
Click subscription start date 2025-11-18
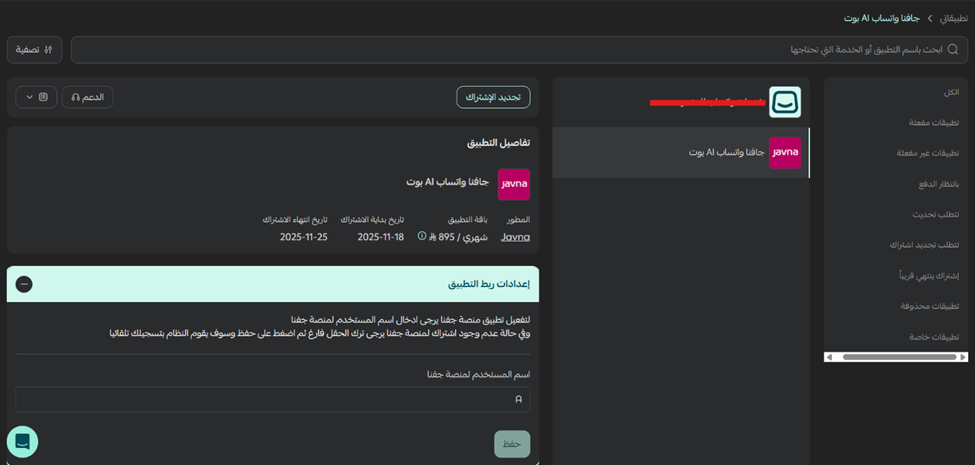[x=381, y=237]
